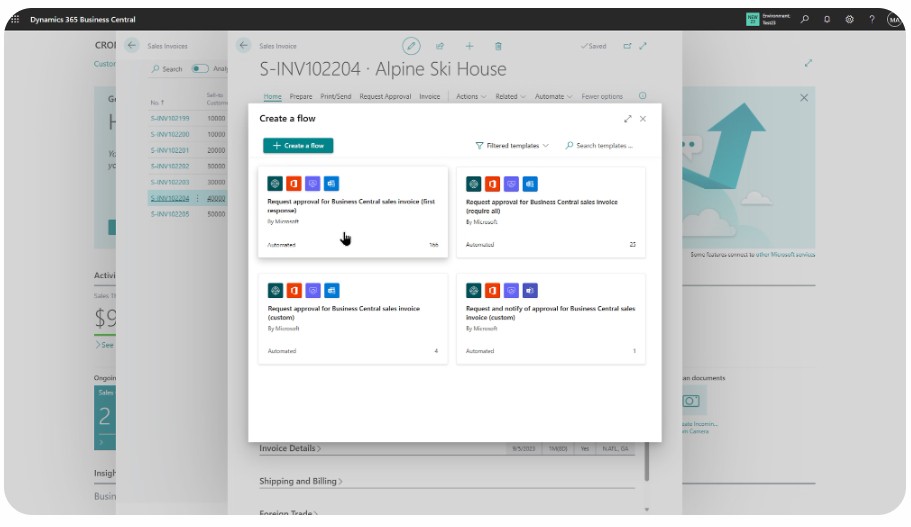Open the Filtered templates dropdown
911x527 pixels.
point(512,146)
